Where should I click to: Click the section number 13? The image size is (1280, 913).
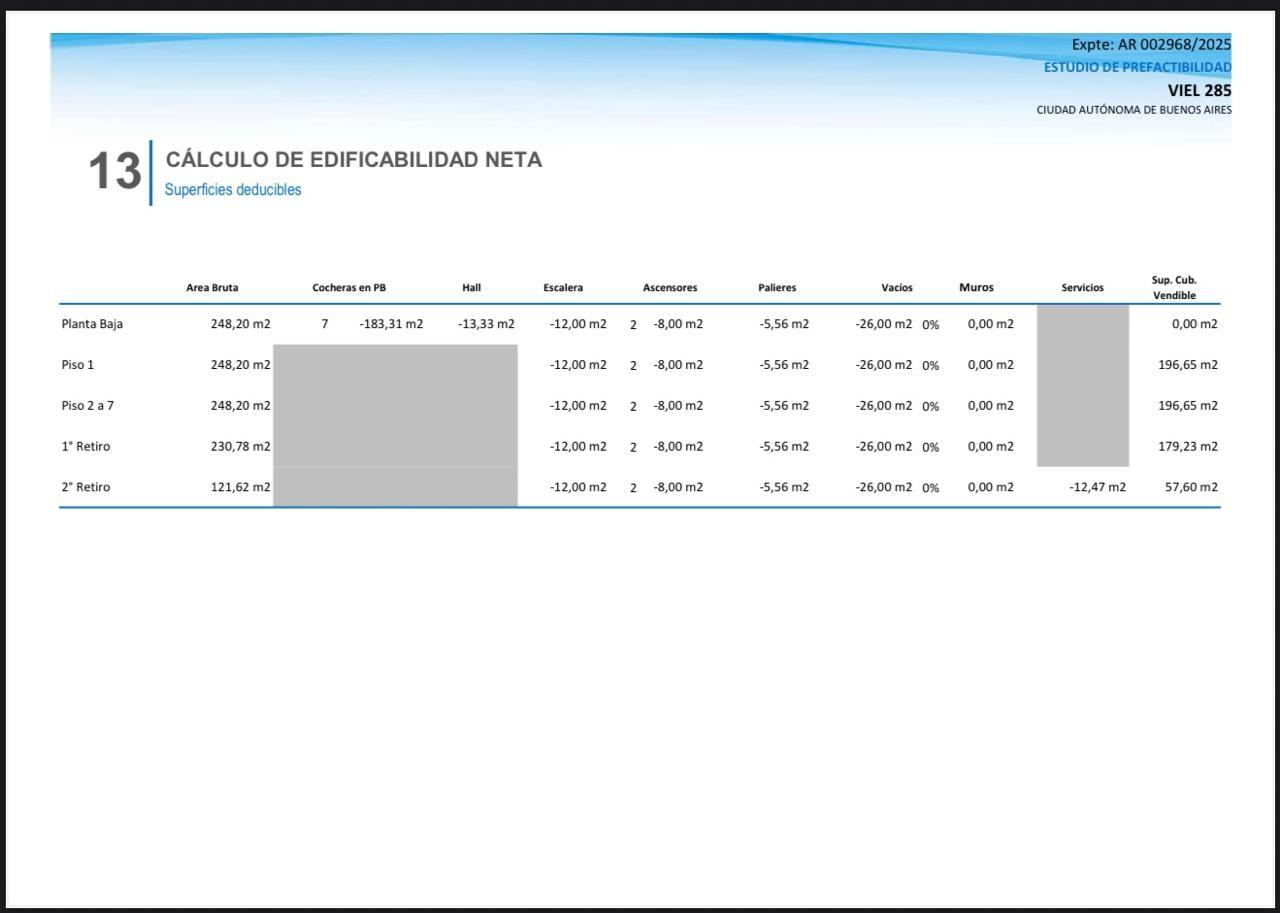[115, 172]
